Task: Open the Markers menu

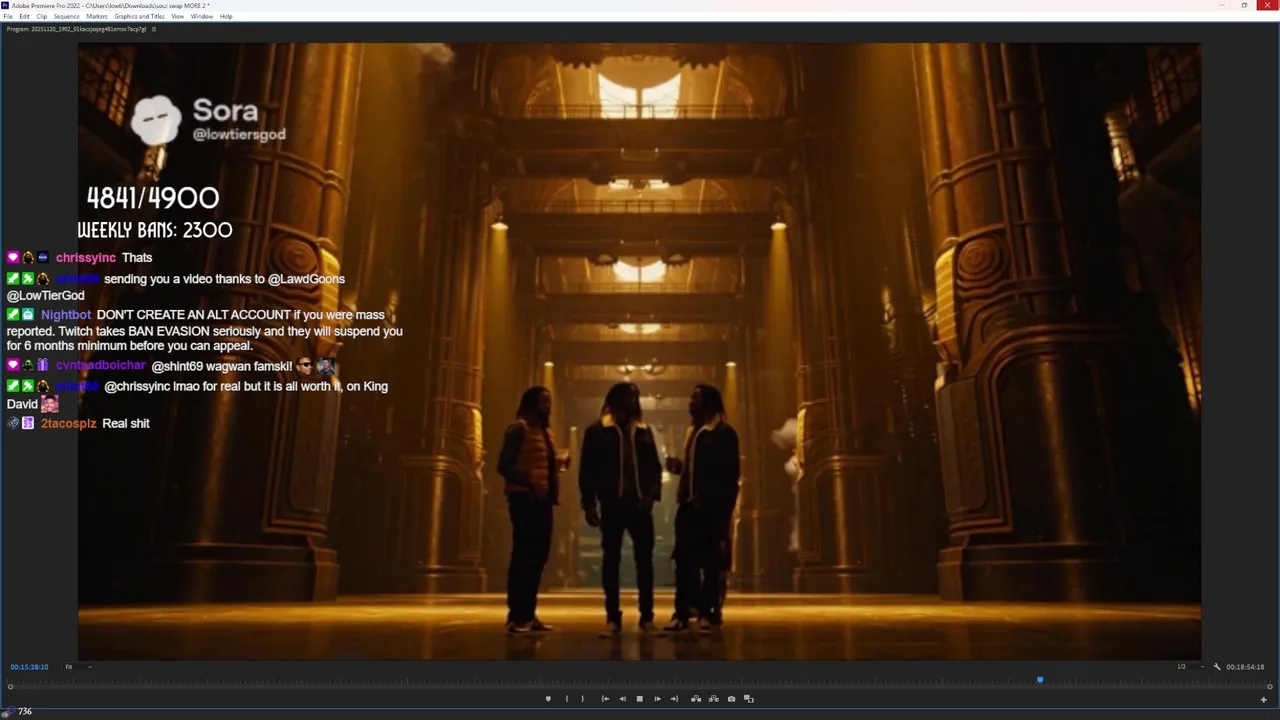Action: coord(97,16)
